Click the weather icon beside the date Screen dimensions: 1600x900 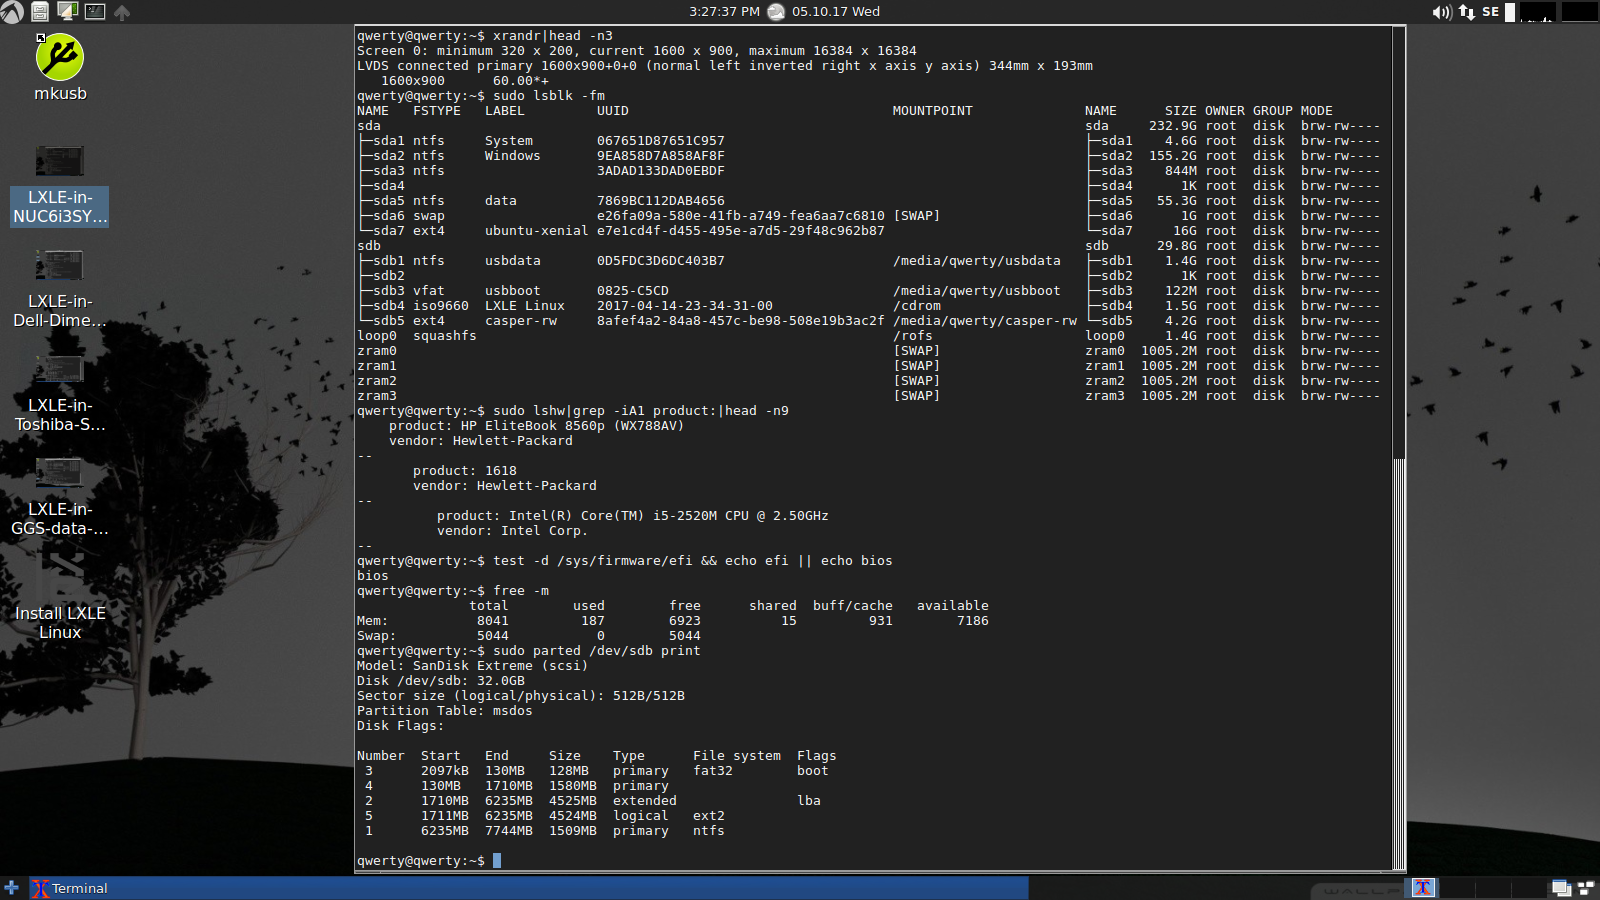tap(776, 12)
